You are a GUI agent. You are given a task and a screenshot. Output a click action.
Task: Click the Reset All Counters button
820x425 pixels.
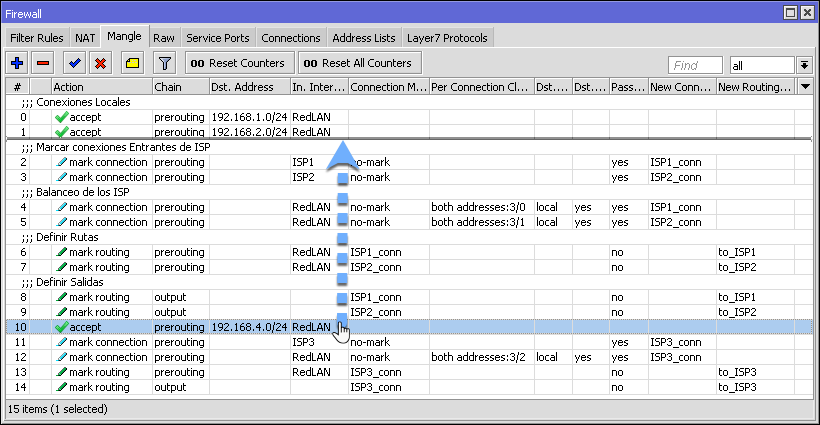[360, 63]
